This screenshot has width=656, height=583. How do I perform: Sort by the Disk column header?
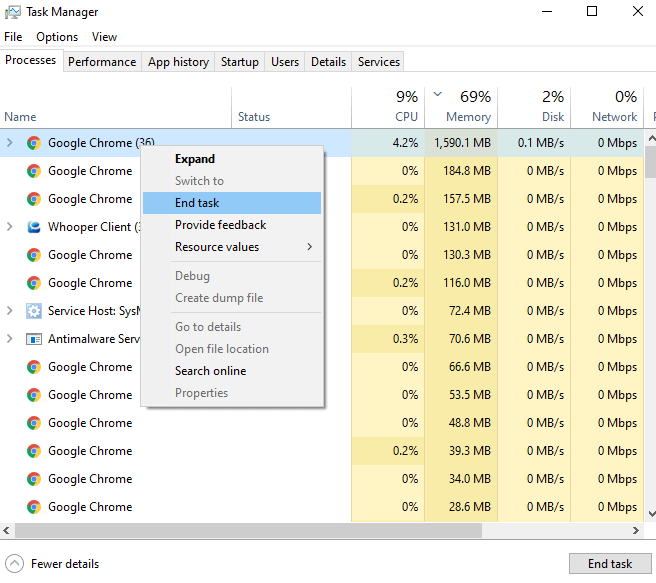[534, 107]
